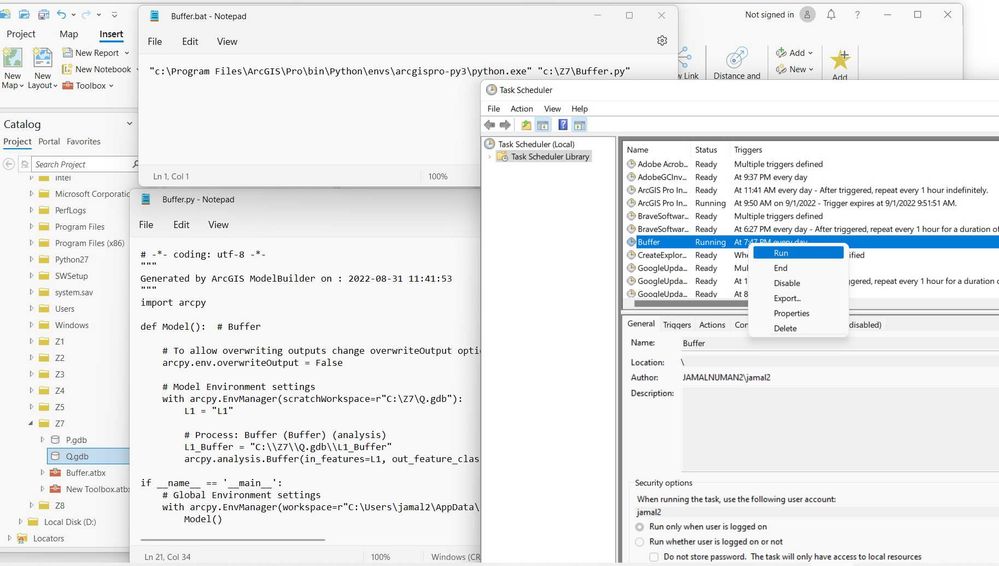The image size is (999, 566).
Task: Click the notifications bell icon
Action: click(831, 15)
